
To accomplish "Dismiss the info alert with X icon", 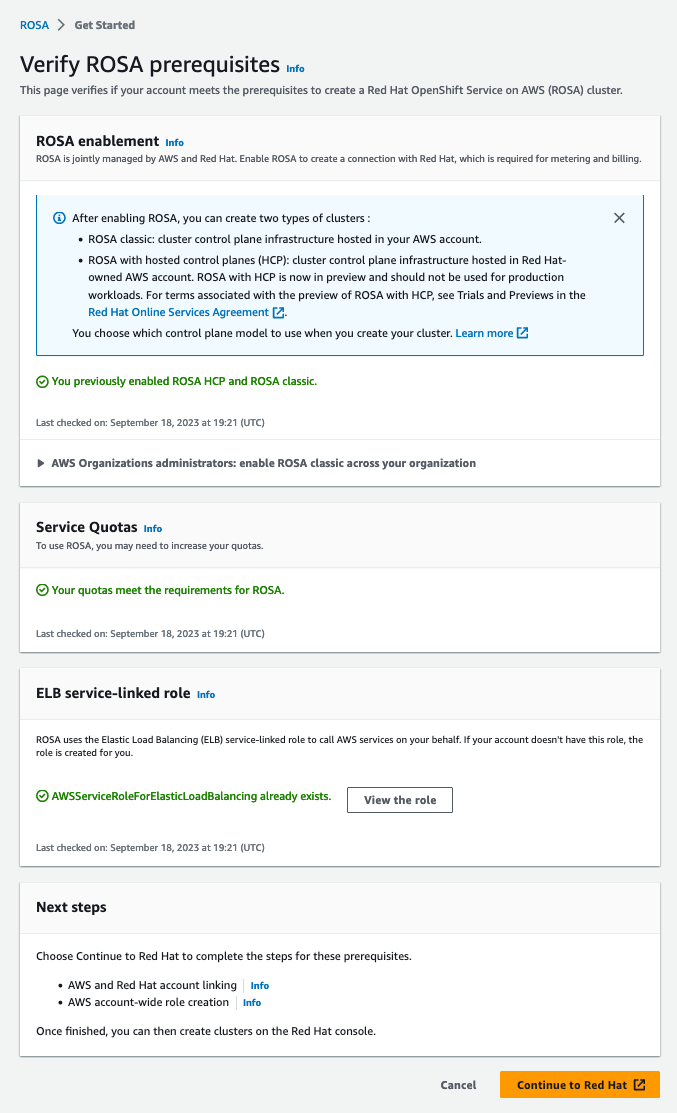I will click(x=619, y=218).
